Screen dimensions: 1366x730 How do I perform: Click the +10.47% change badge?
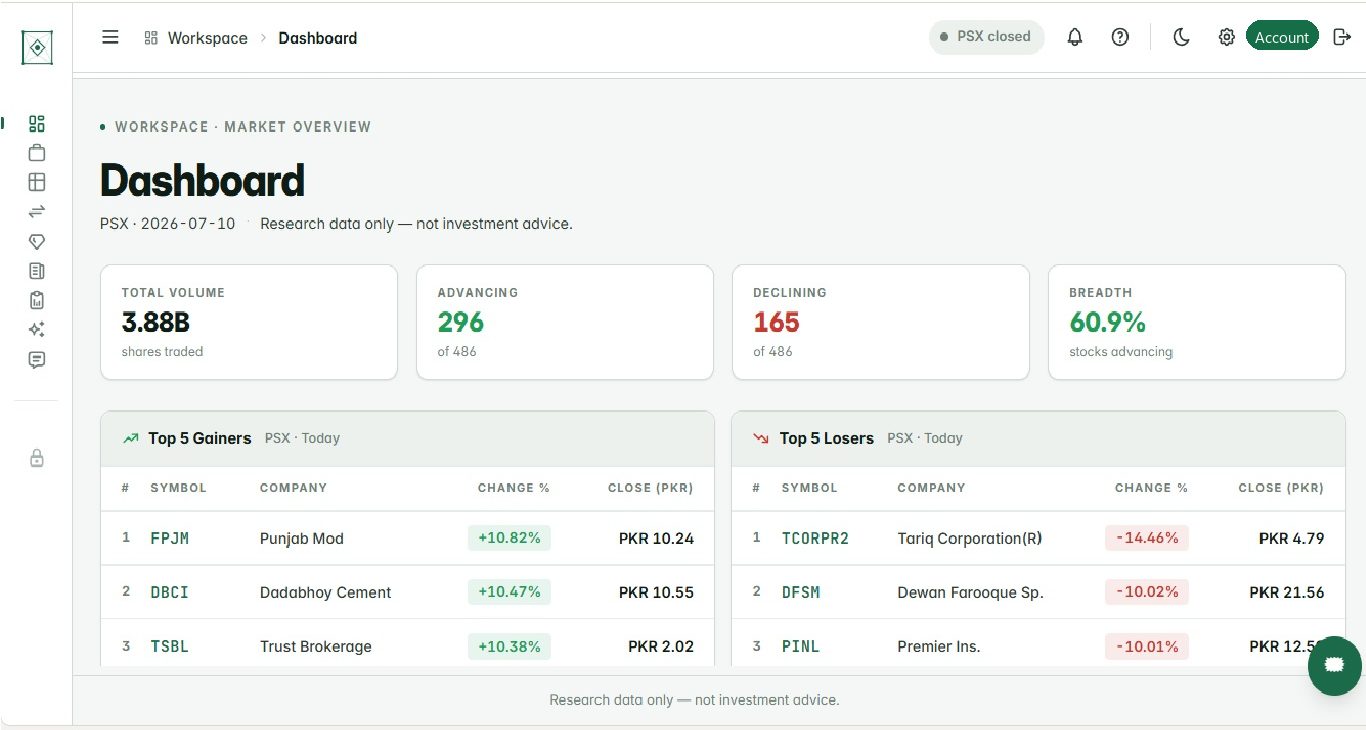(x=509, y=592)
